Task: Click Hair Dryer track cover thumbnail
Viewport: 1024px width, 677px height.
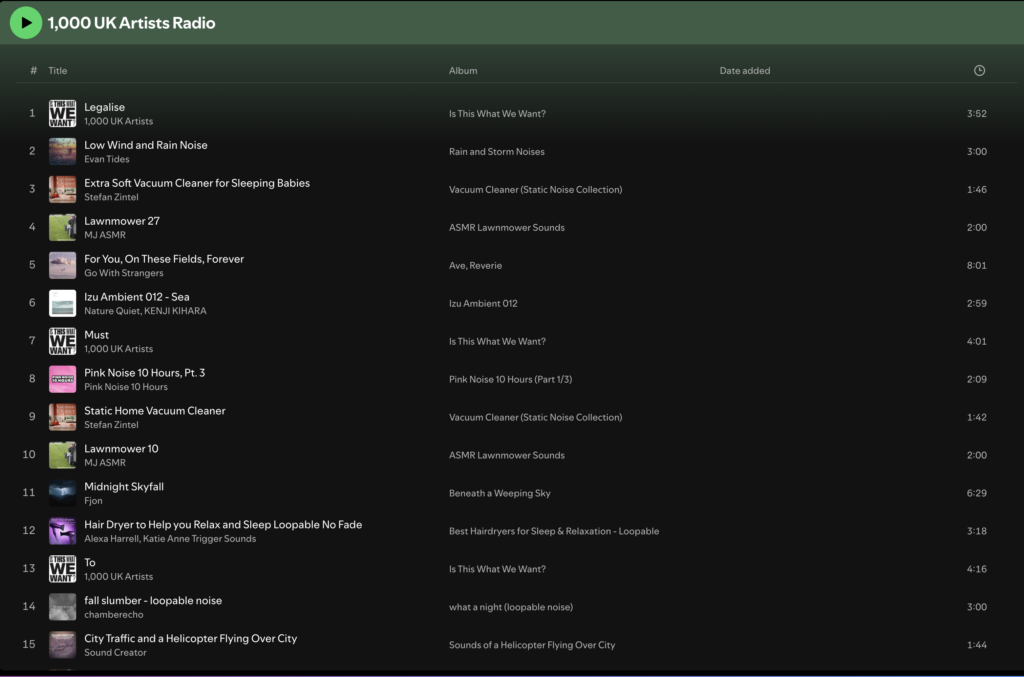Action: 63,531
